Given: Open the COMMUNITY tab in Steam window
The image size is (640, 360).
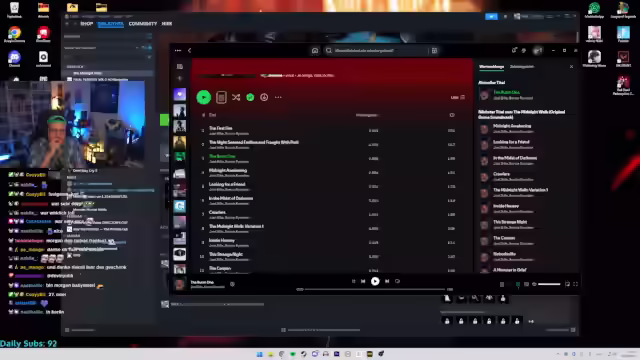Looking at the screenshot, I should [143, 24].
